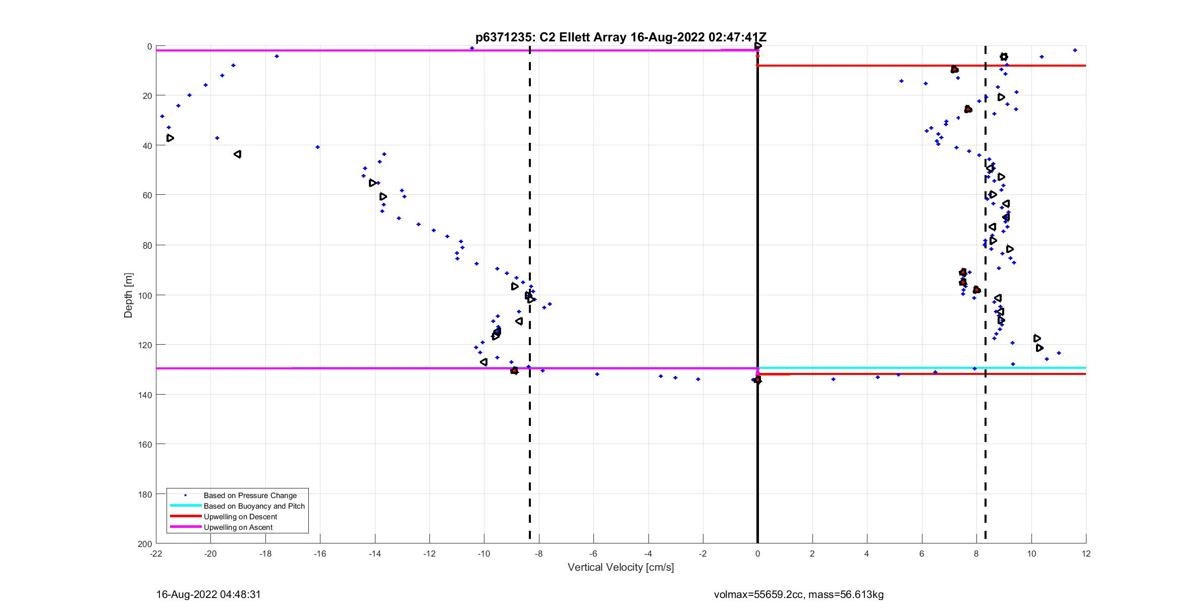Click depth axis tick label '140'

[143, 394]
